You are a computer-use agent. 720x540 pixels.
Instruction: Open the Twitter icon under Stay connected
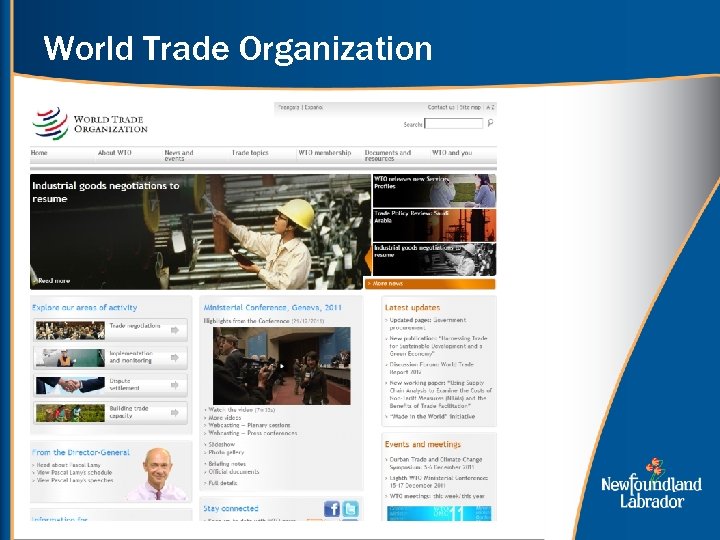[x=351, y=509]
